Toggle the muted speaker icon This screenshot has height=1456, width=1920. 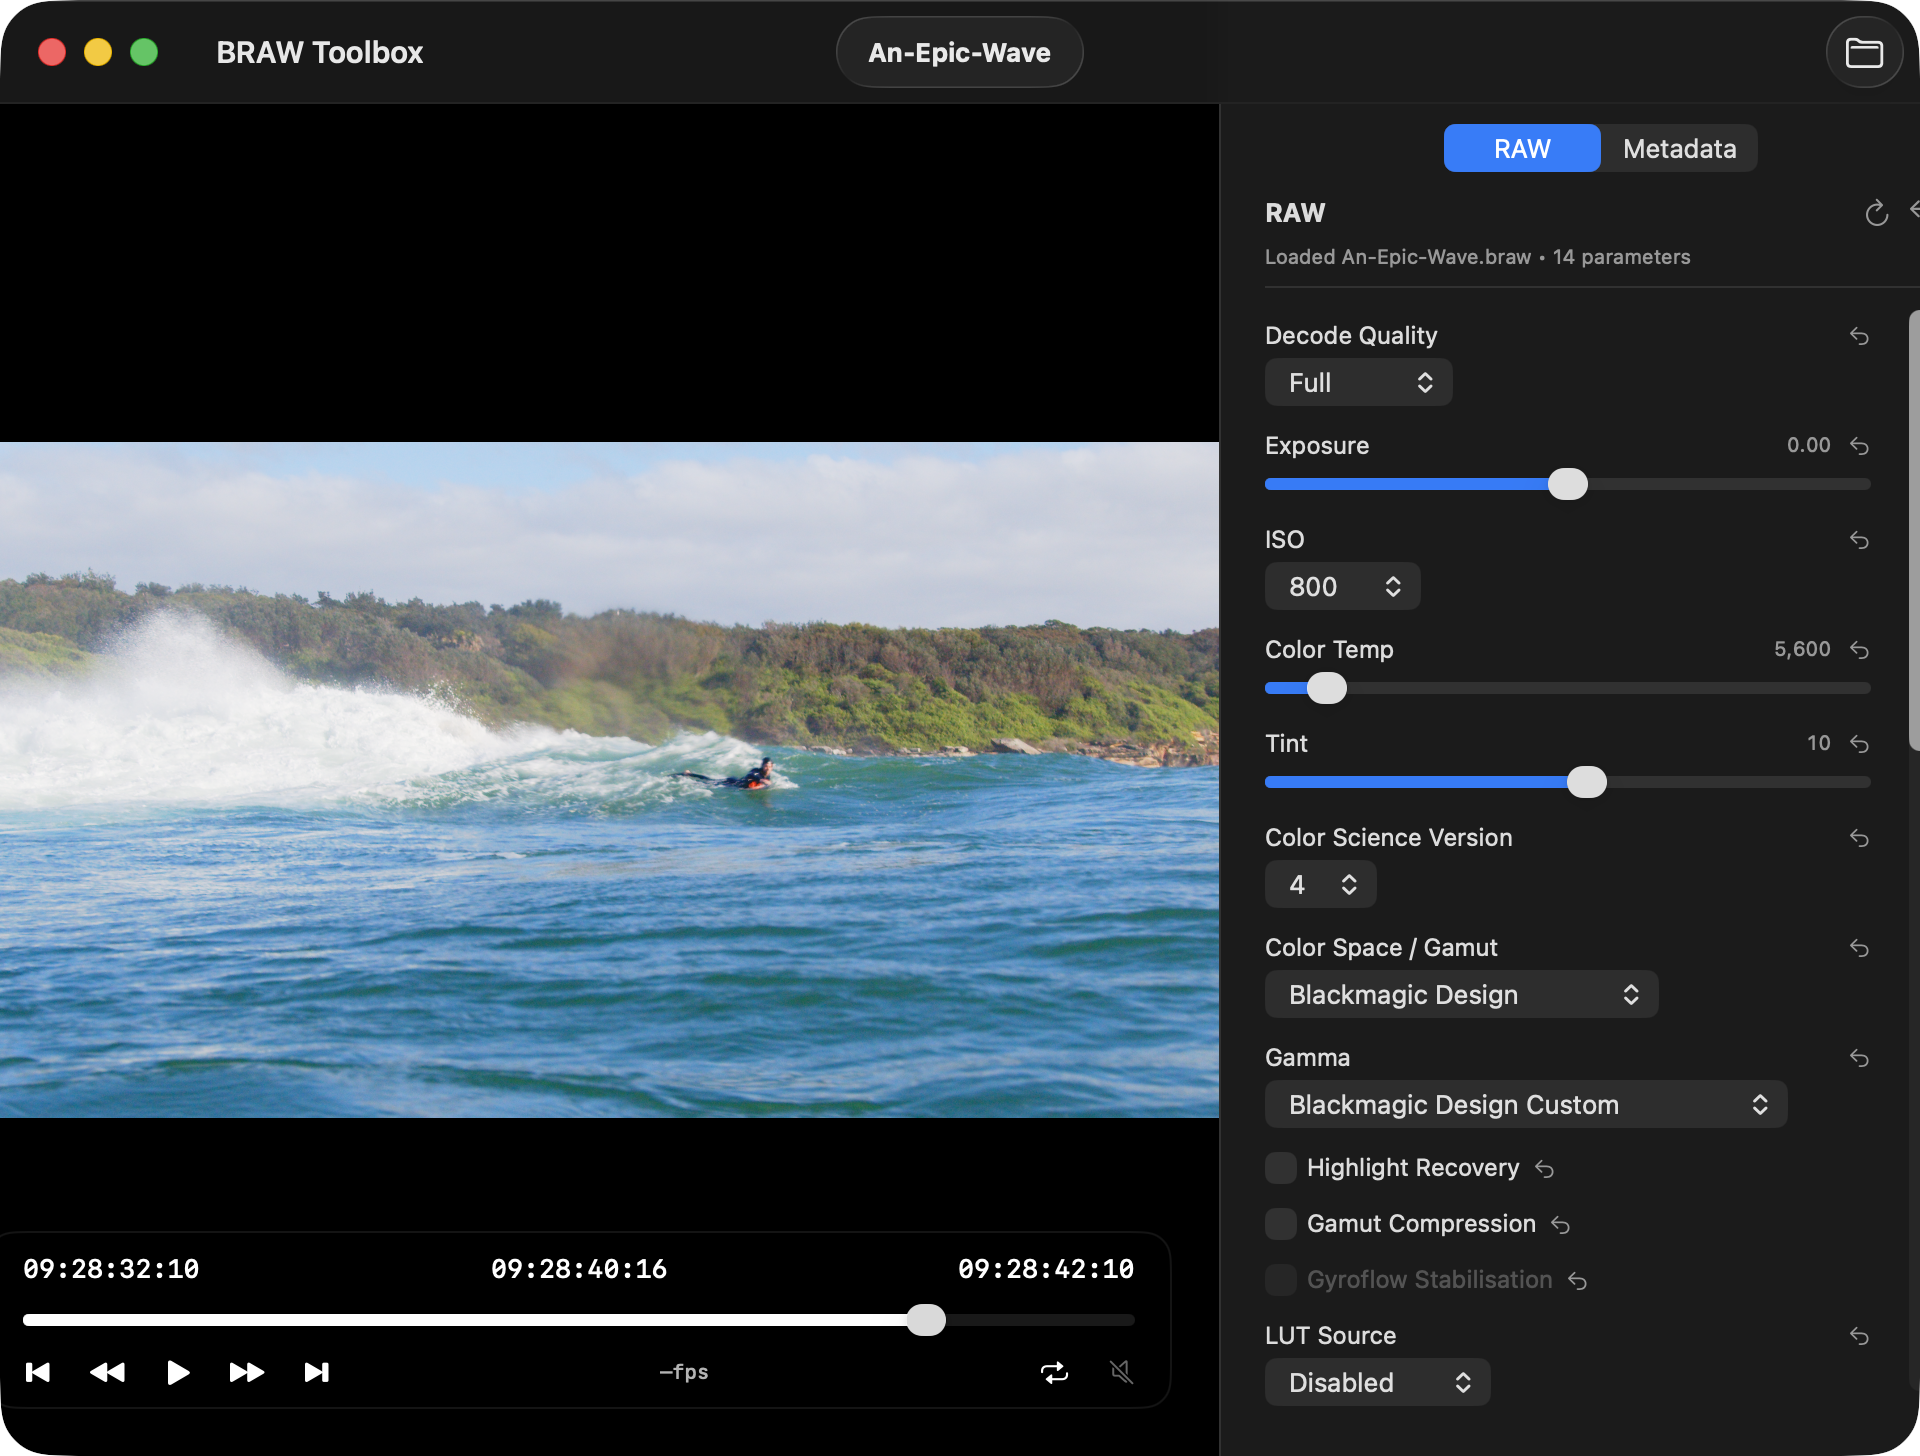1122,1372
